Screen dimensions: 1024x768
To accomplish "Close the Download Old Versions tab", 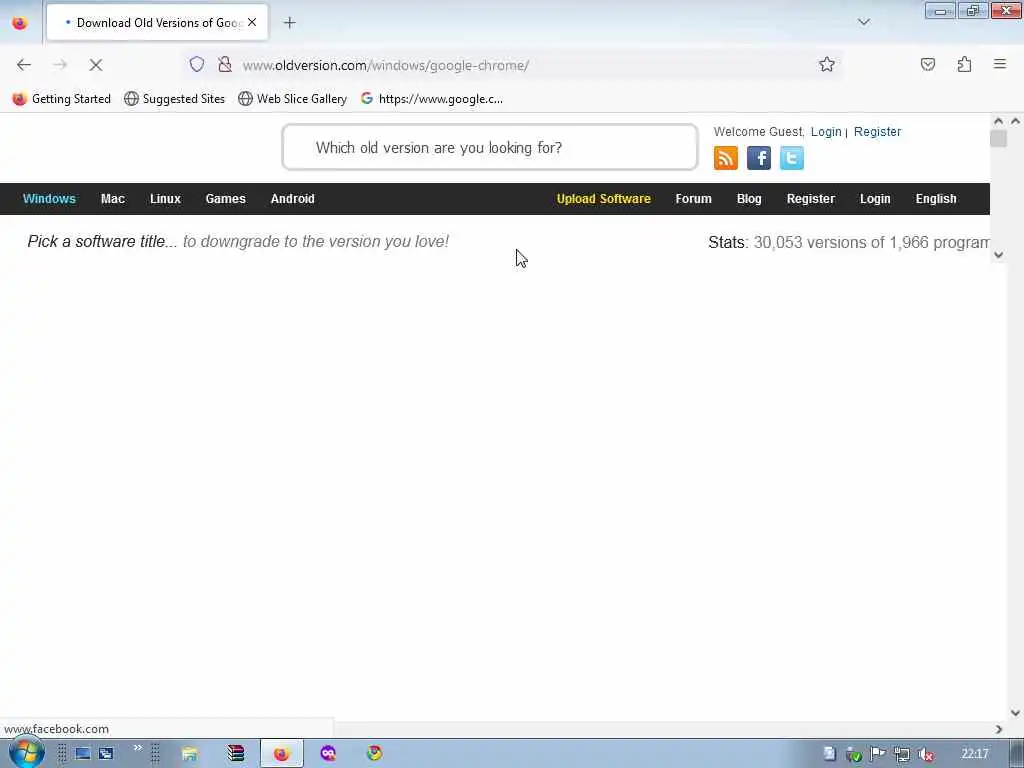I will (252, 22).
